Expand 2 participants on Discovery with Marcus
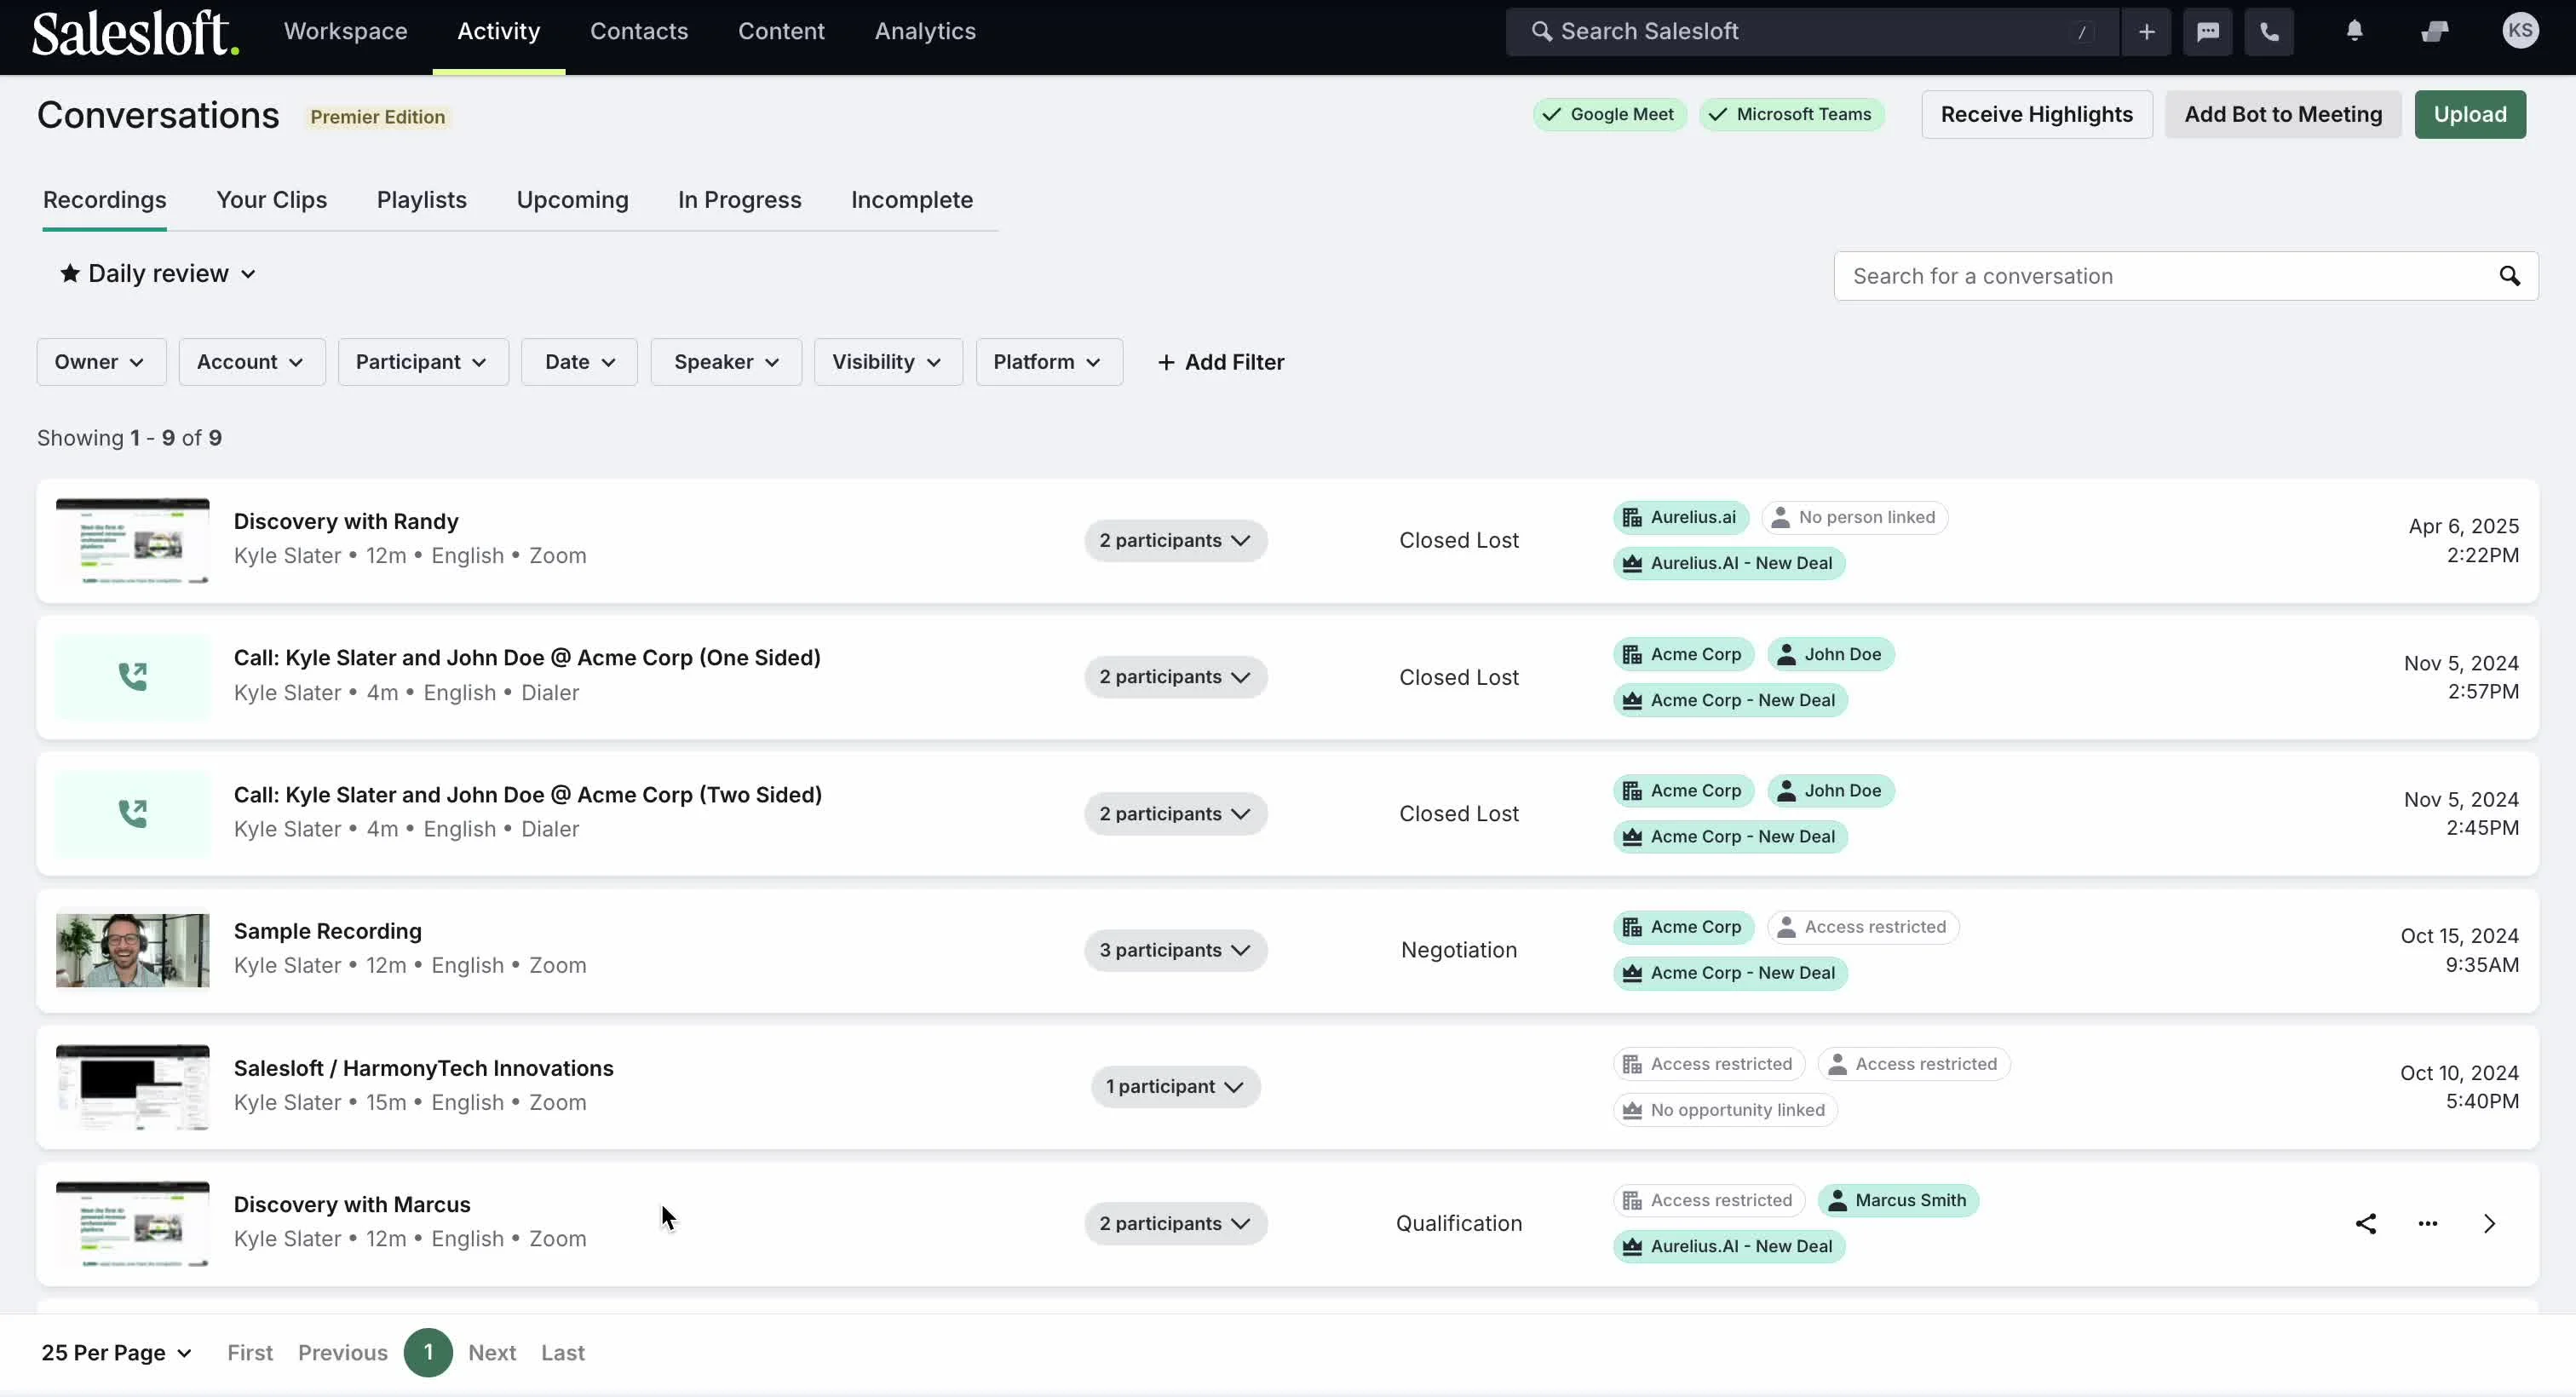 tap(1175, 1223)
